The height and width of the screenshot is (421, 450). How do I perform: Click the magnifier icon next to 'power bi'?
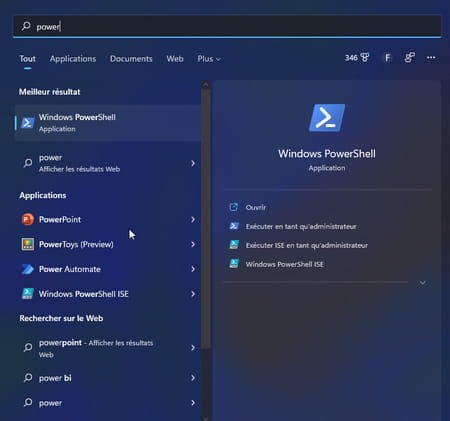tap(28, 377)
